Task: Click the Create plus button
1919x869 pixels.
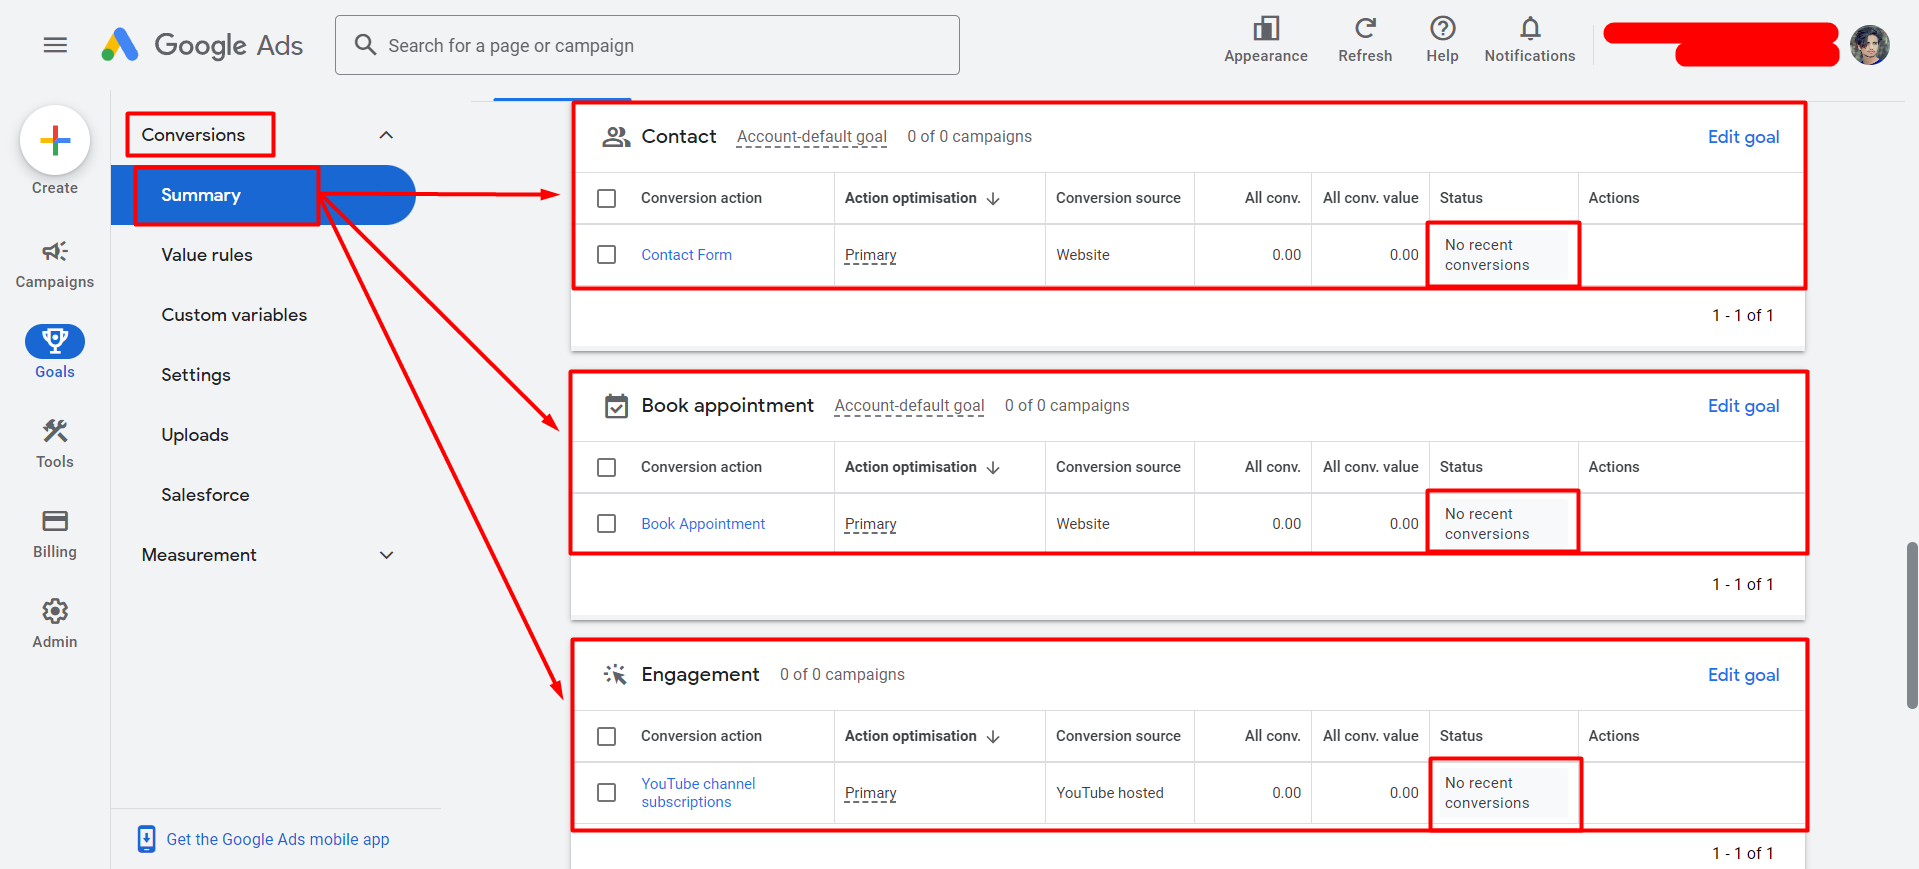Action: pos(55,140)
